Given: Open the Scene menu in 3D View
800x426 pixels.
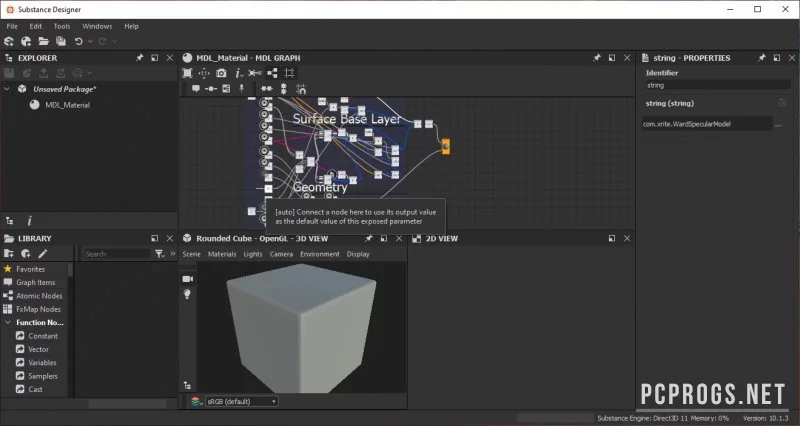Looking at the screenshot, I should 191,254.
